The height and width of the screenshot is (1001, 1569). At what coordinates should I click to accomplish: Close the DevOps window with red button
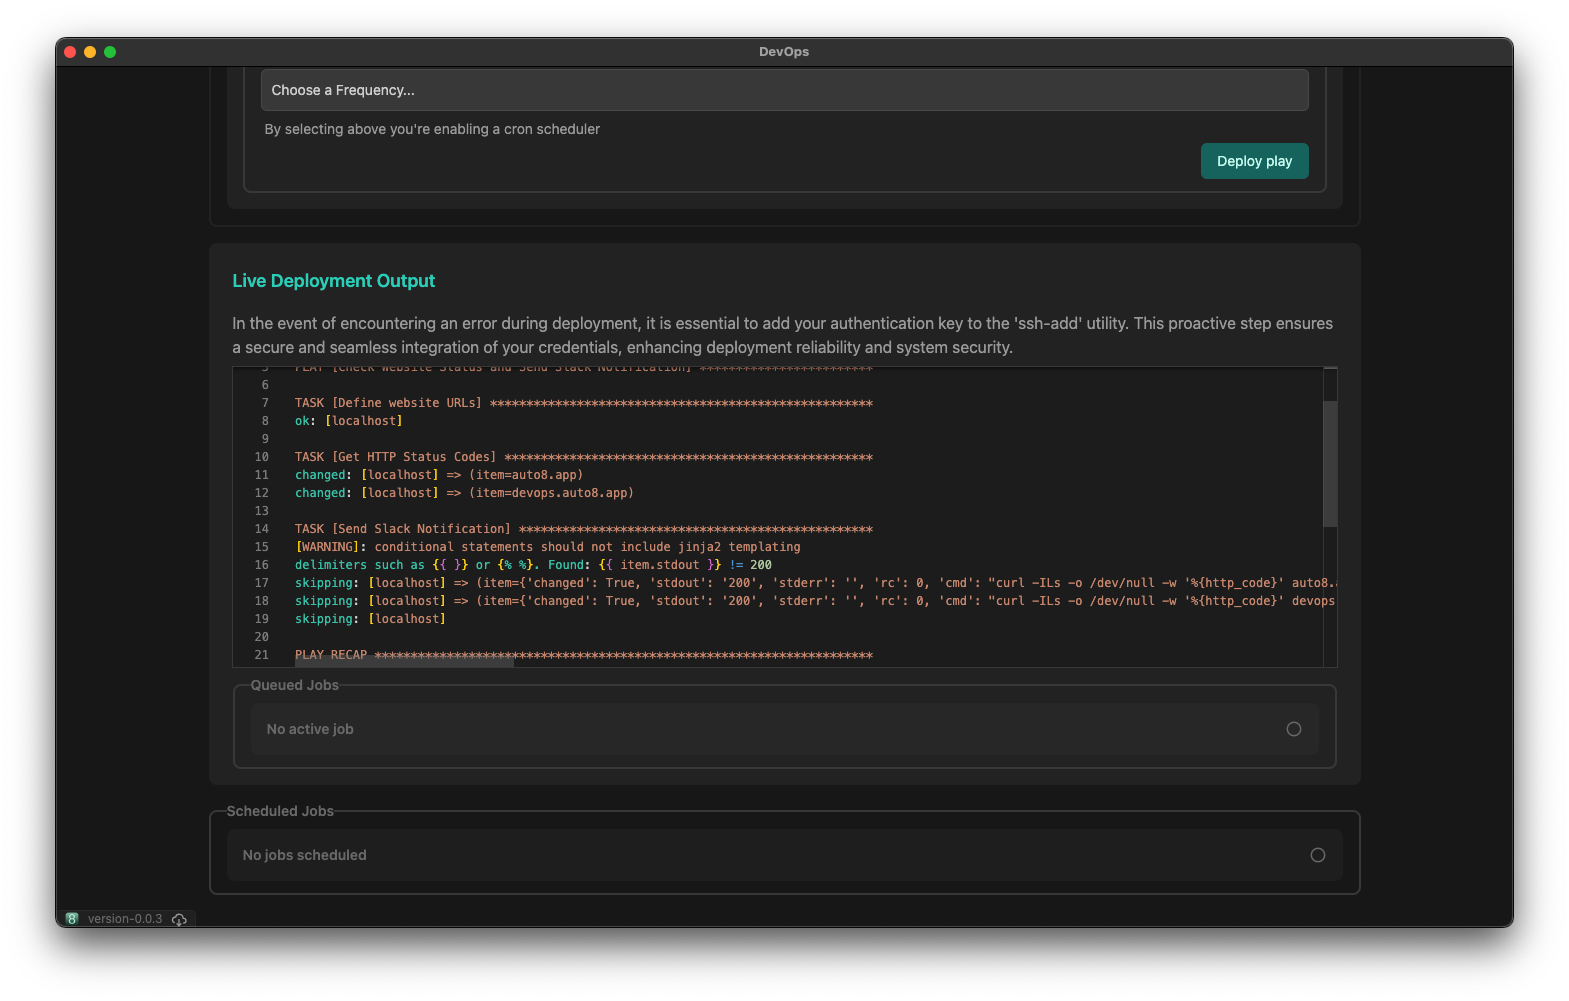[x=70, y=52]
